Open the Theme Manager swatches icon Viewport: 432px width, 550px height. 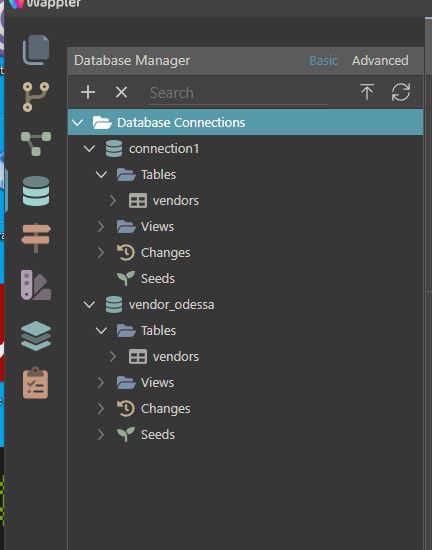(x=36, y=285)
